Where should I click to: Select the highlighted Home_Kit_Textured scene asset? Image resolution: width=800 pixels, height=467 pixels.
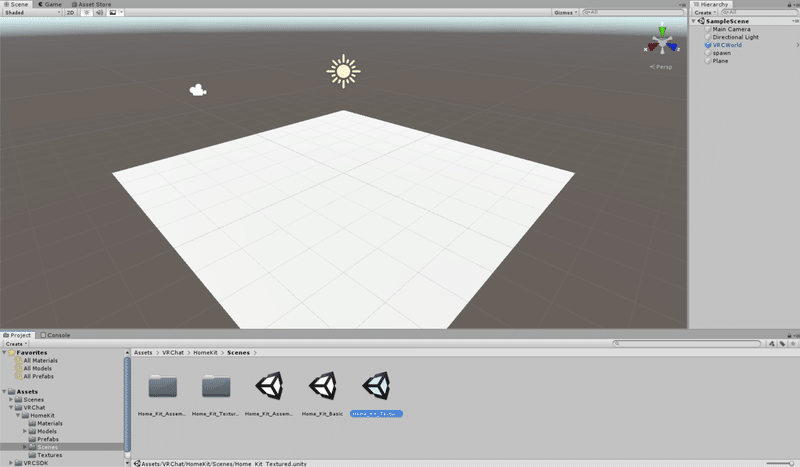(376, 386)
